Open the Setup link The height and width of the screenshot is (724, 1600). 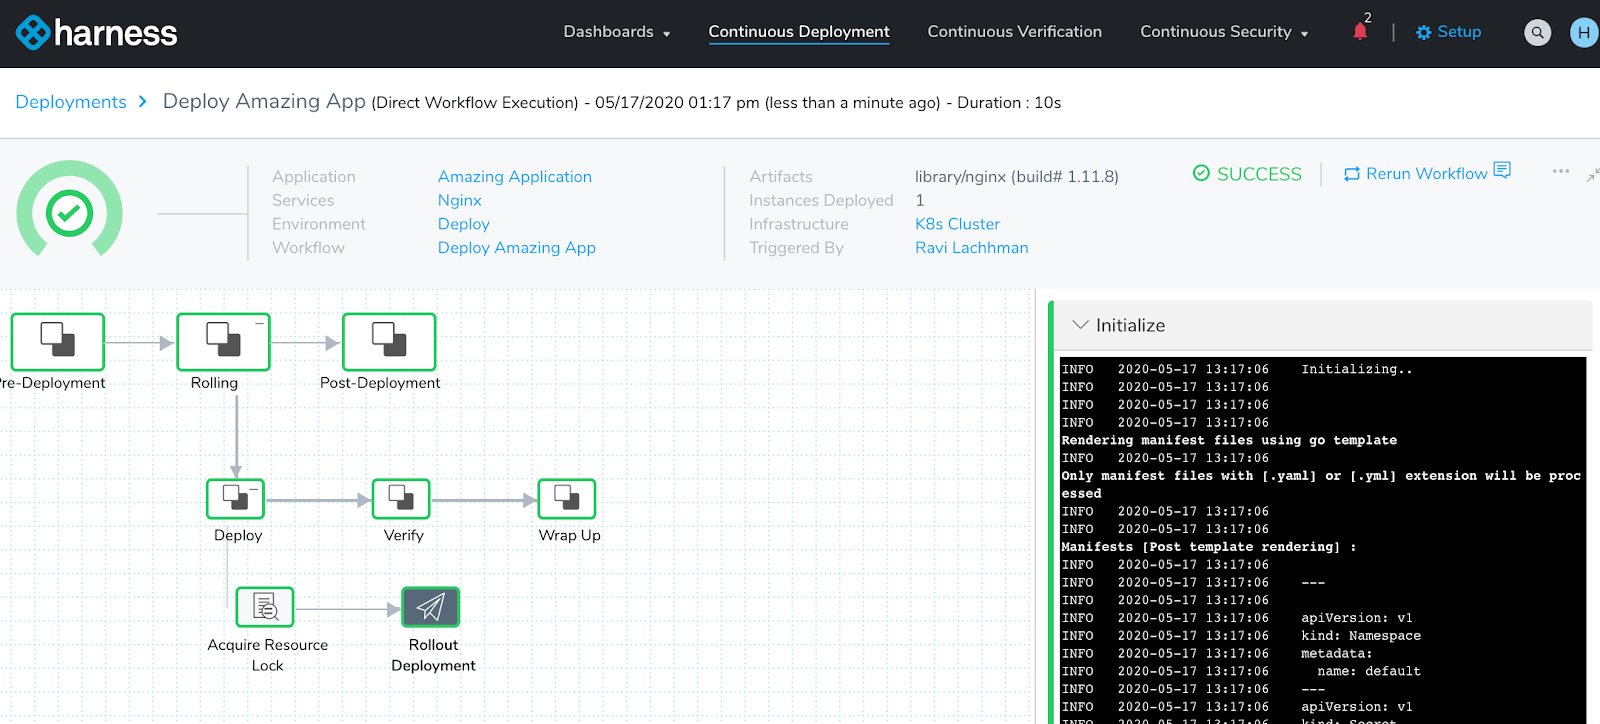point(1459,32)
